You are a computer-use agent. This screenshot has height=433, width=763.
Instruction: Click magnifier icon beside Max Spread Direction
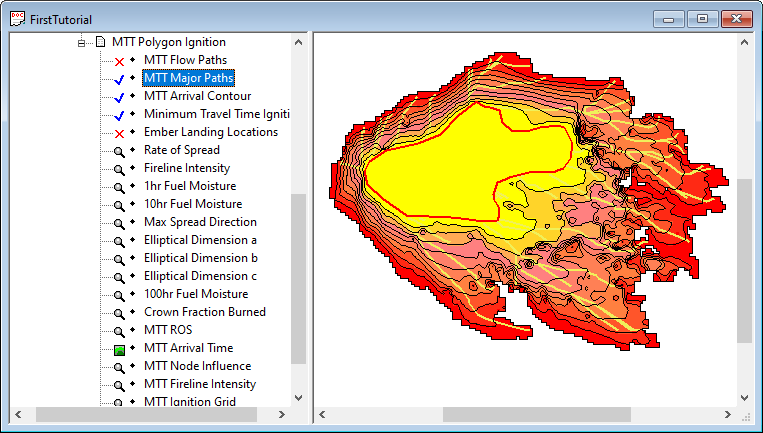[x=119, y=223]
